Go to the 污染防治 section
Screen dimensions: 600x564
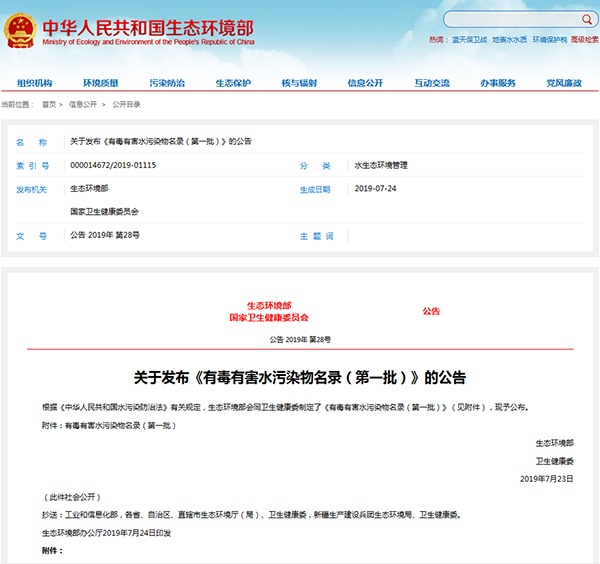pyautogui.click(x=167, y=83)
